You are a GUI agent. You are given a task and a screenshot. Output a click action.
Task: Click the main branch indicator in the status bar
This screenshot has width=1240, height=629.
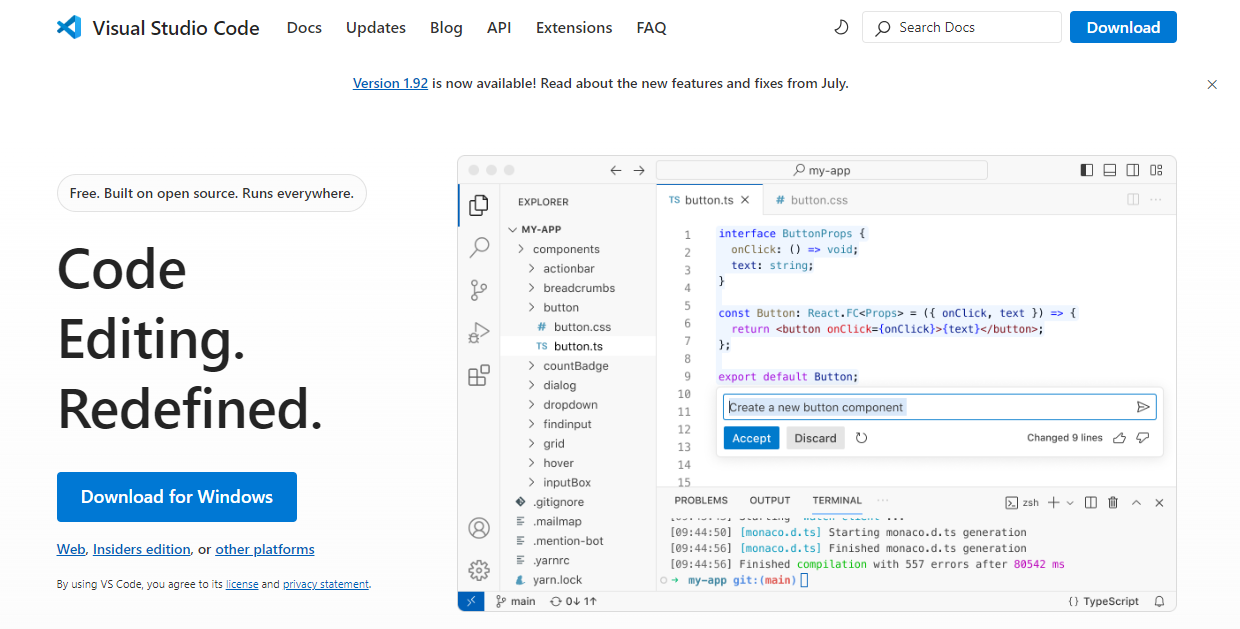click(x=516, y=601)
